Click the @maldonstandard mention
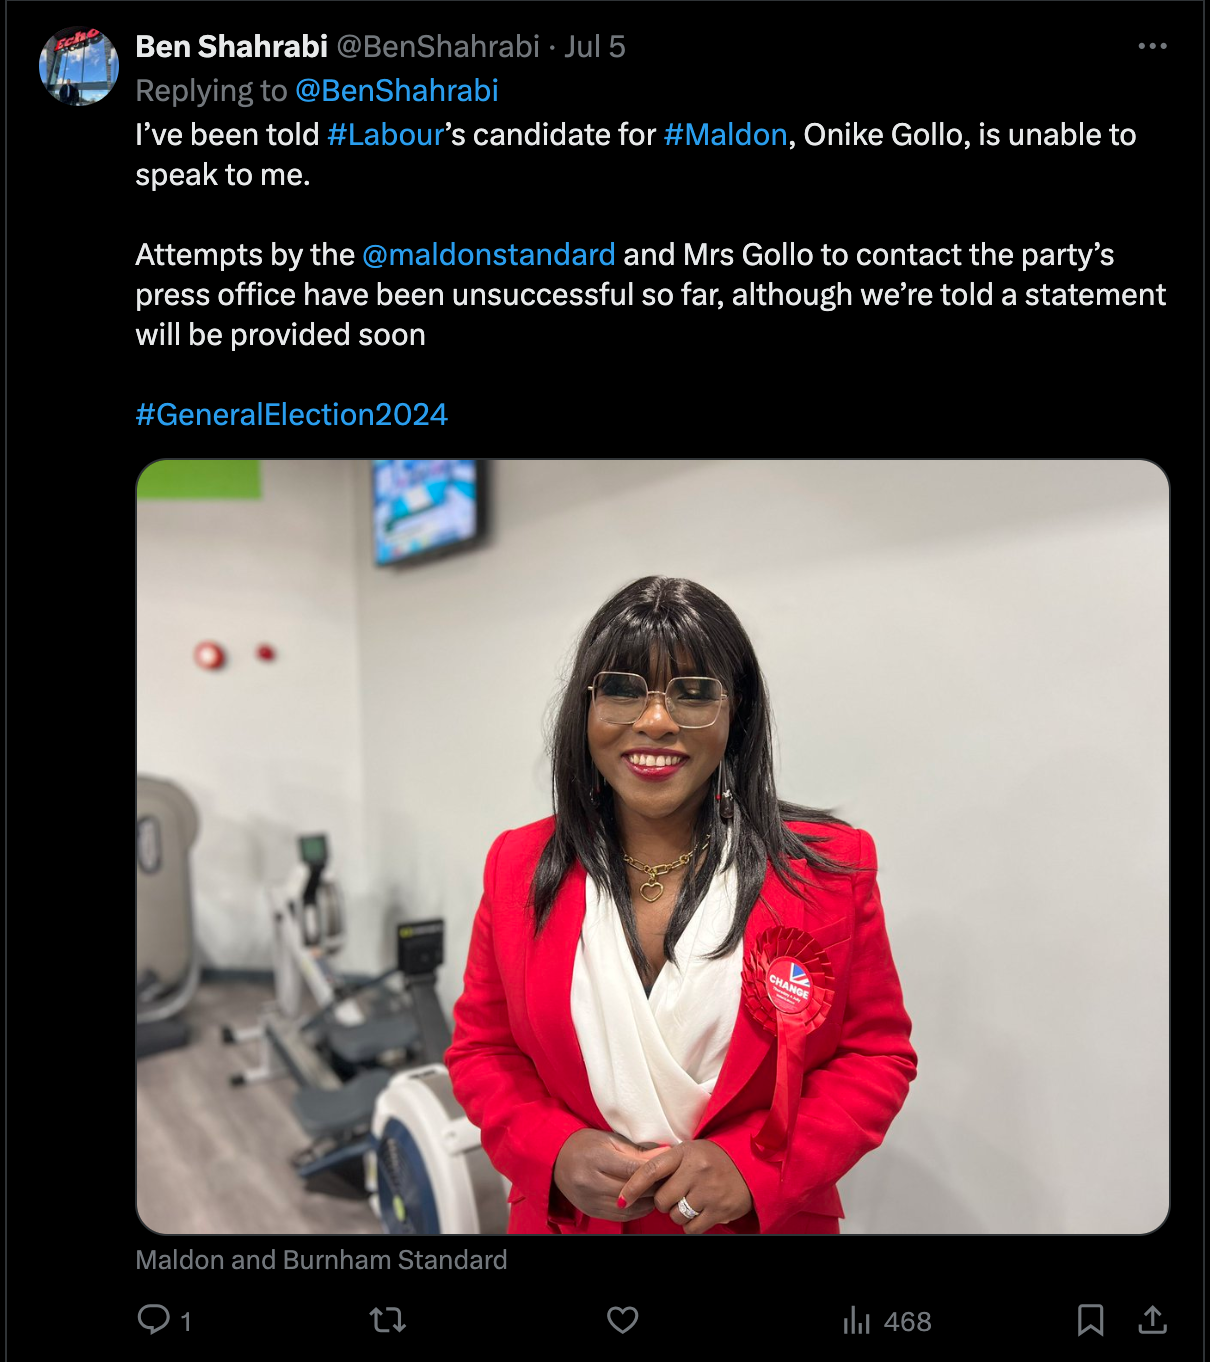1210x1362 pixels. tap(489, 255)
